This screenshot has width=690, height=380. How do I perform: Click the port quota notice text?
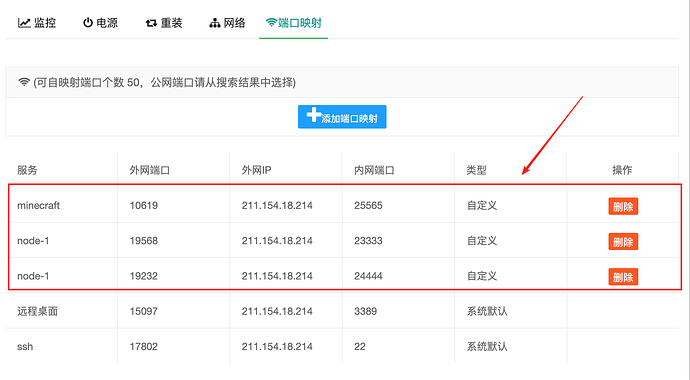click(165, 82)
